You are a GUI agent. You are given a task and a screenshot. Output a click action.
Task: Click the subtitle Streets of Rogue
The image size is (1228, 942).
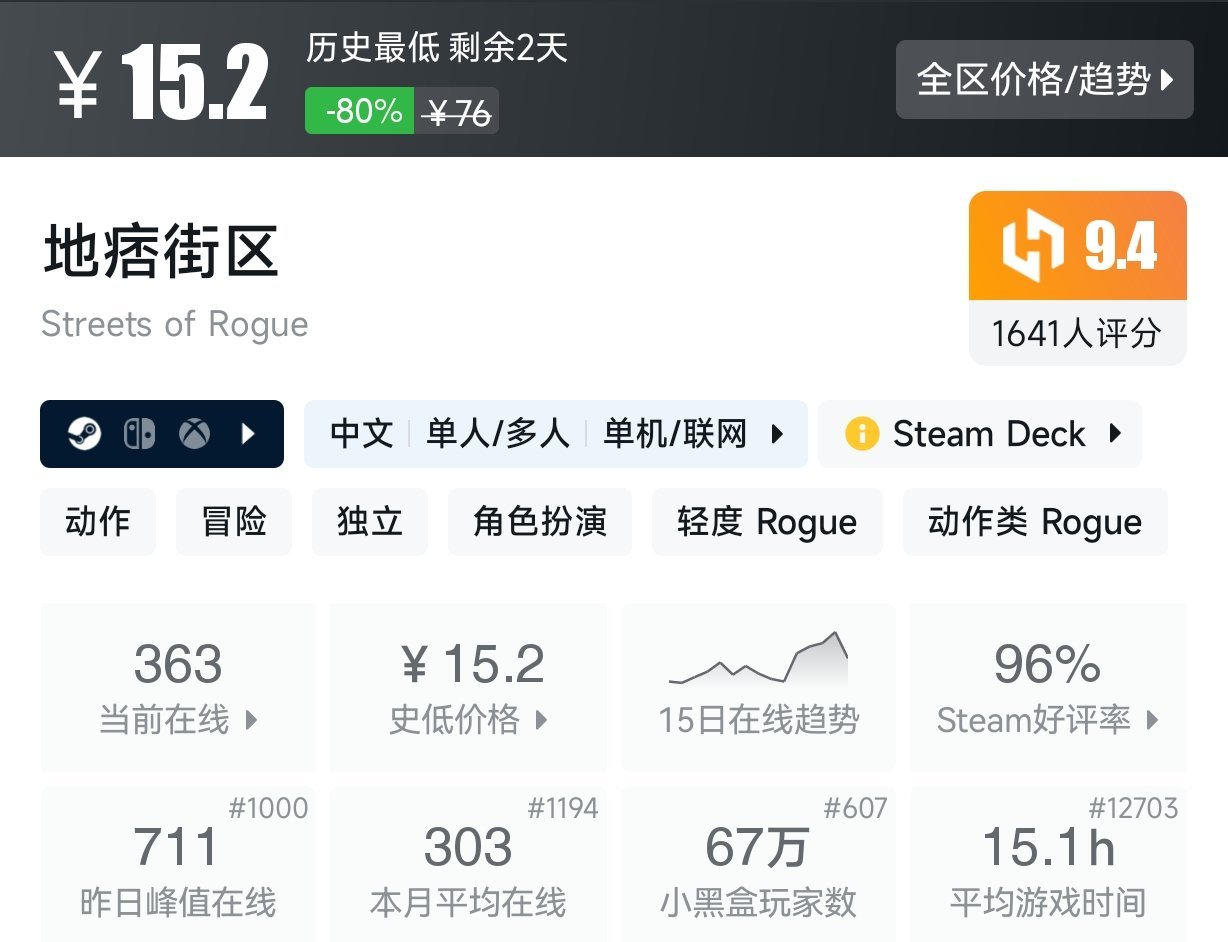point(175,324)
